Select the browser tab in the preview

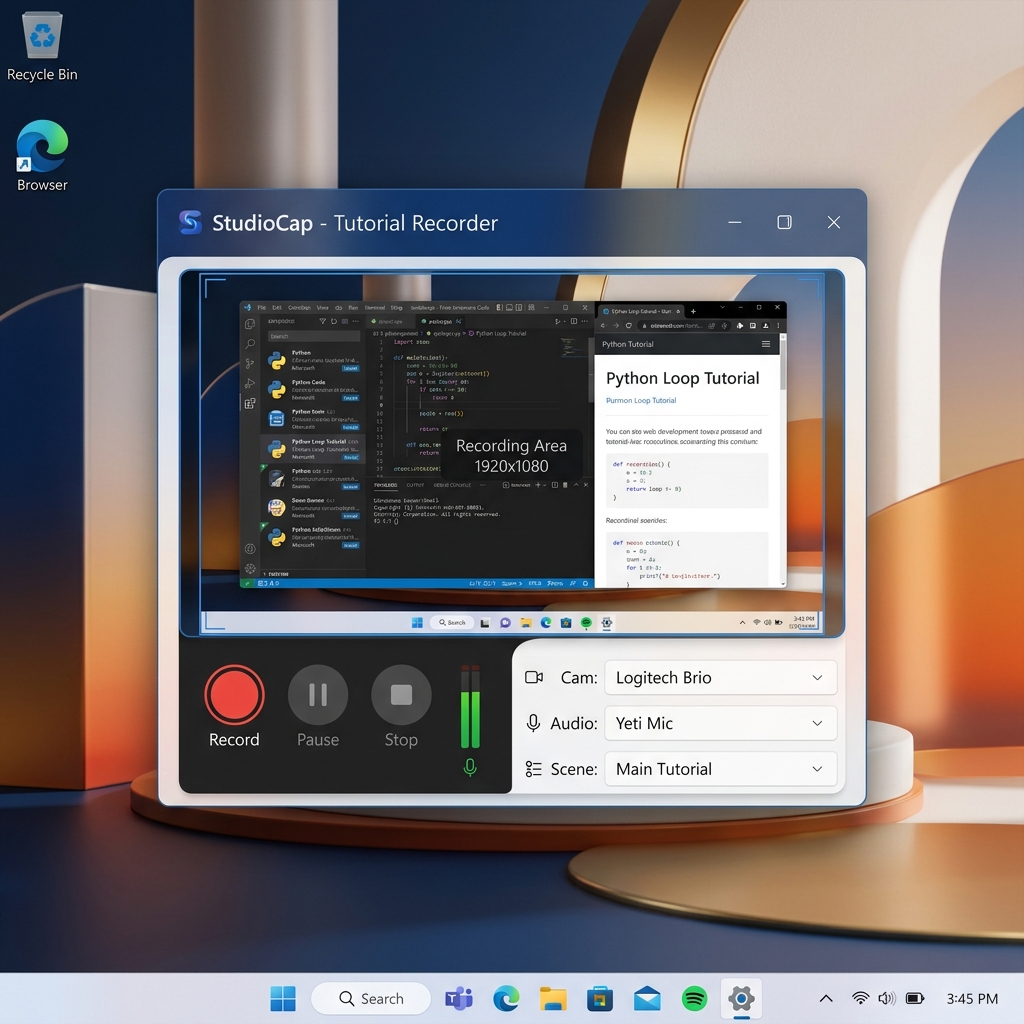(641, 312)
